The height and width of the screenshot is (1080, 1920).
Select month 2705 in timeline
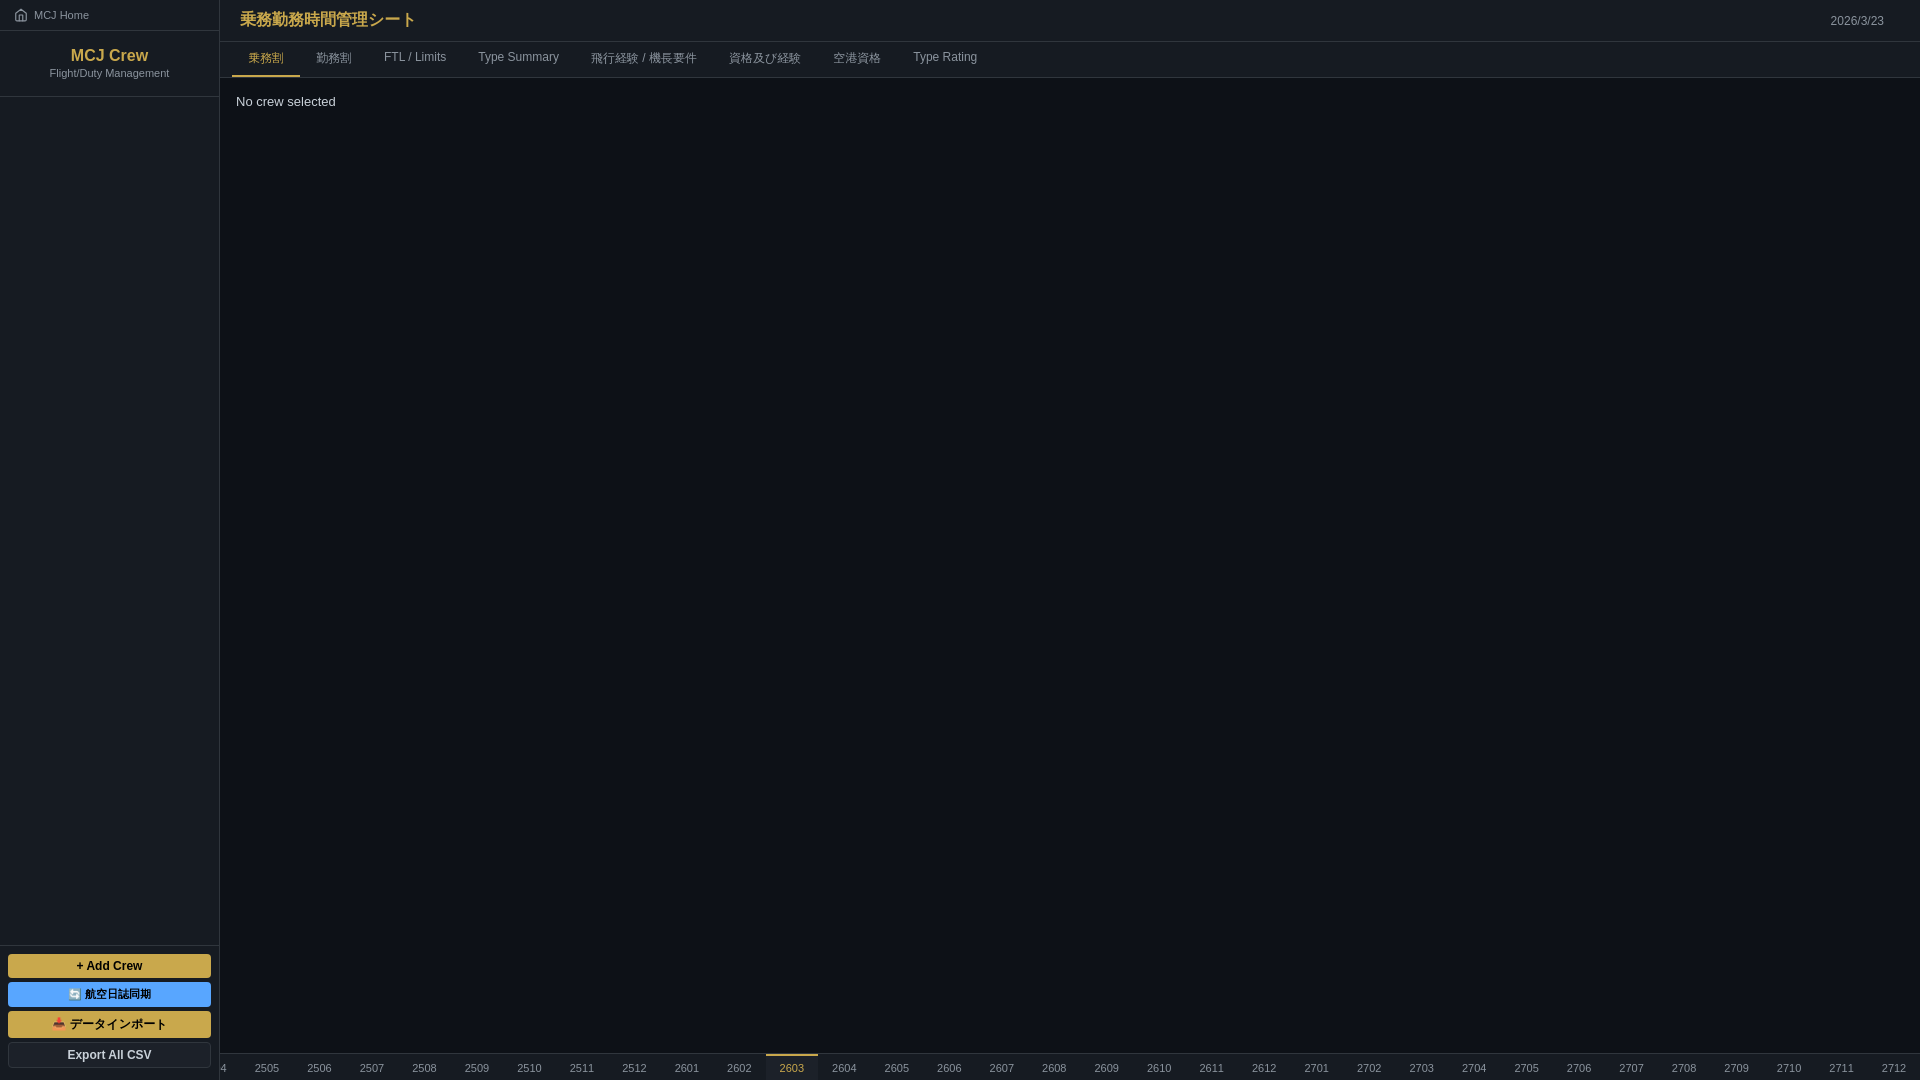point(1527,1068)
